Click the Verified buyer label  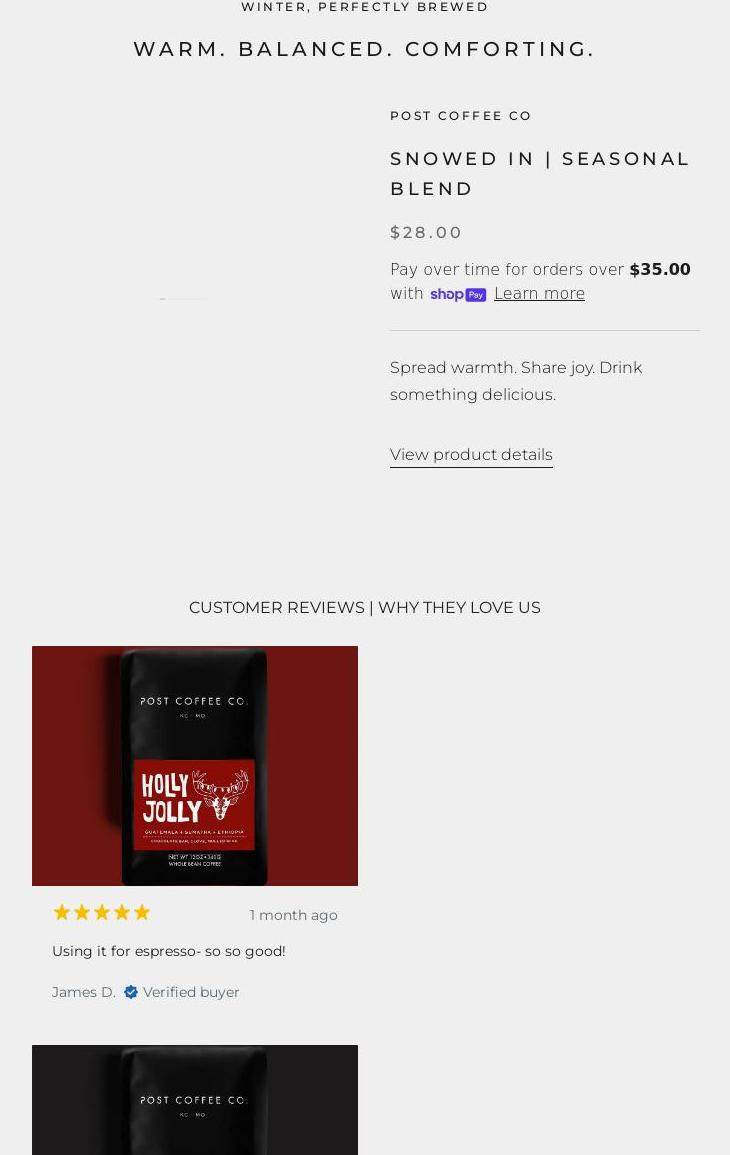tap(191, 992)
